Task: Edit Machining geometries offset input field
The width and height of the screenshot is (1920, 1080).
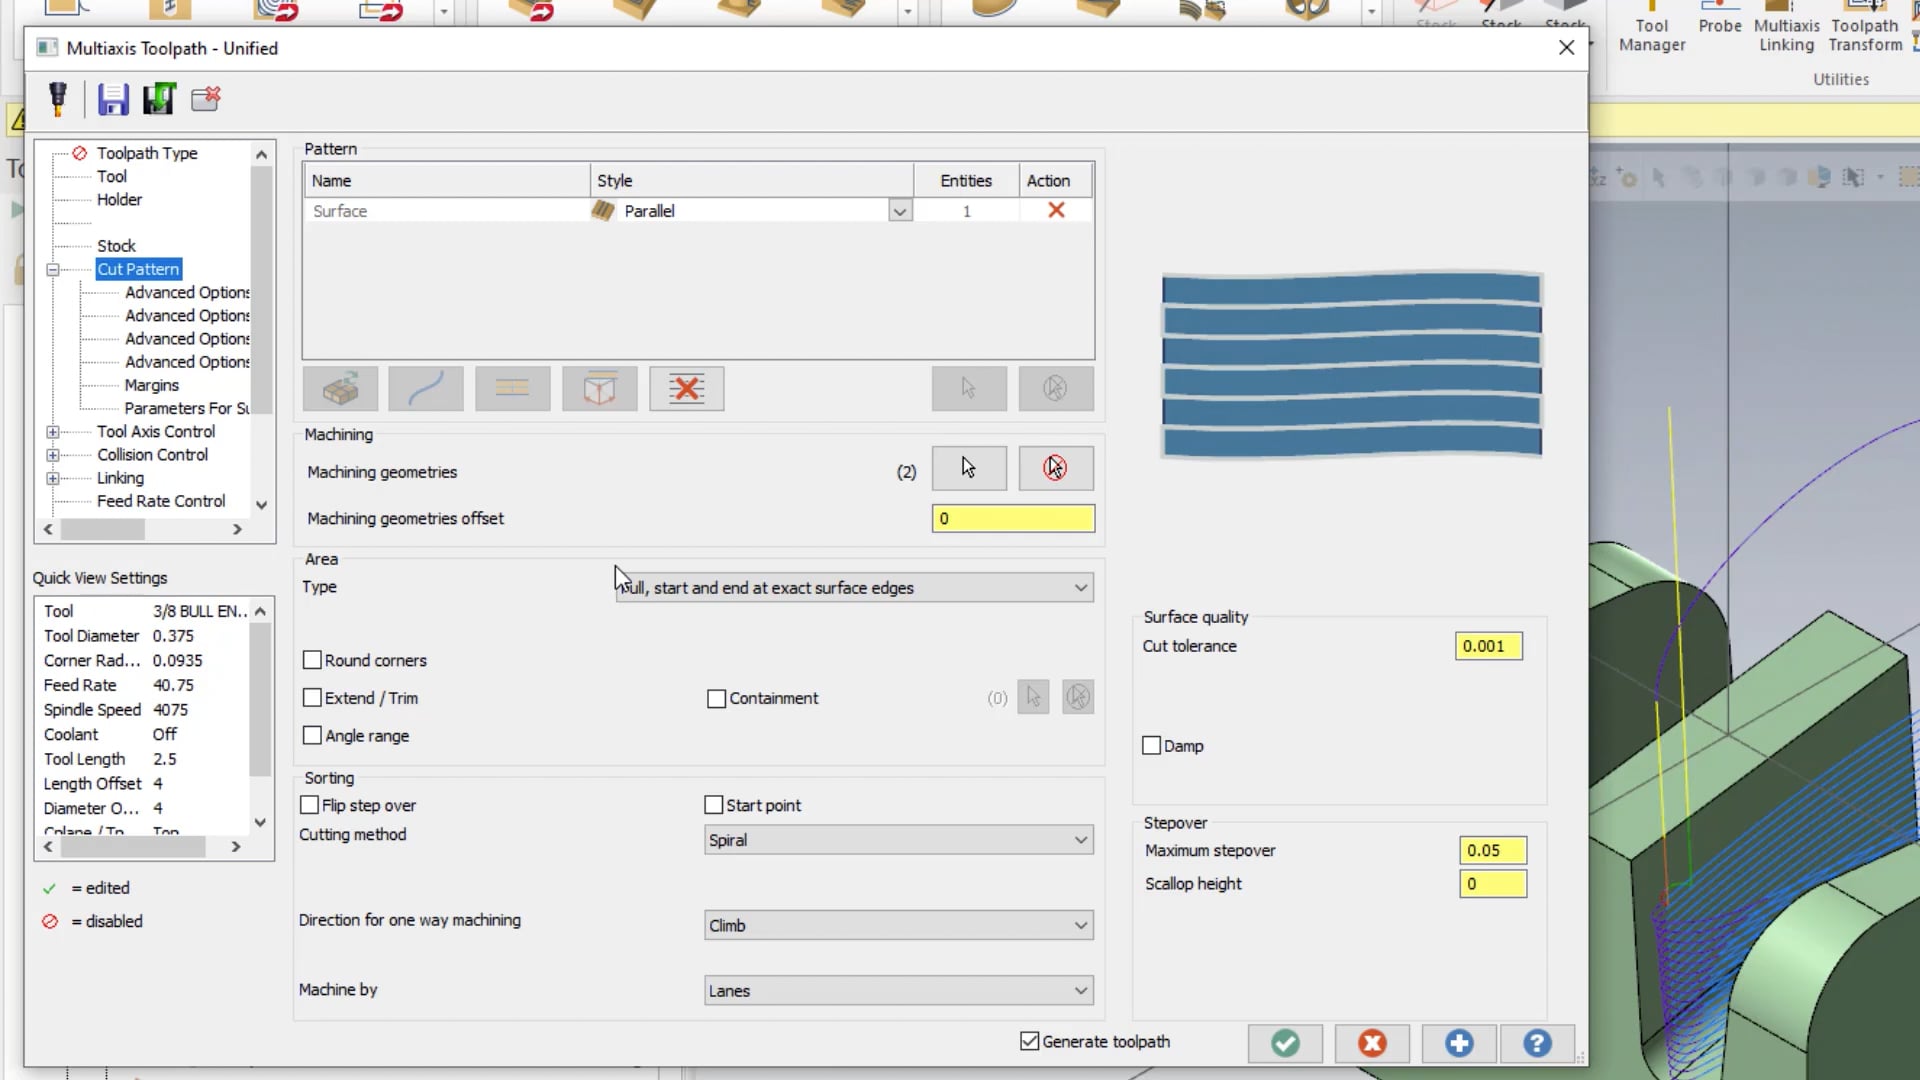Action: 1015,517
